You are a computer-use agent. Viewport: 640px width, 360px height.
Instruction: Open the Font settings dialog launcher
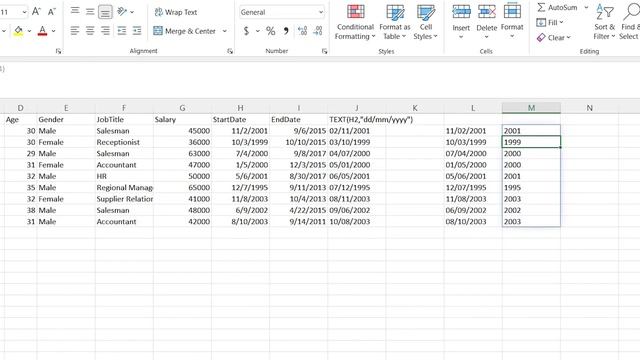click(58, 51)
